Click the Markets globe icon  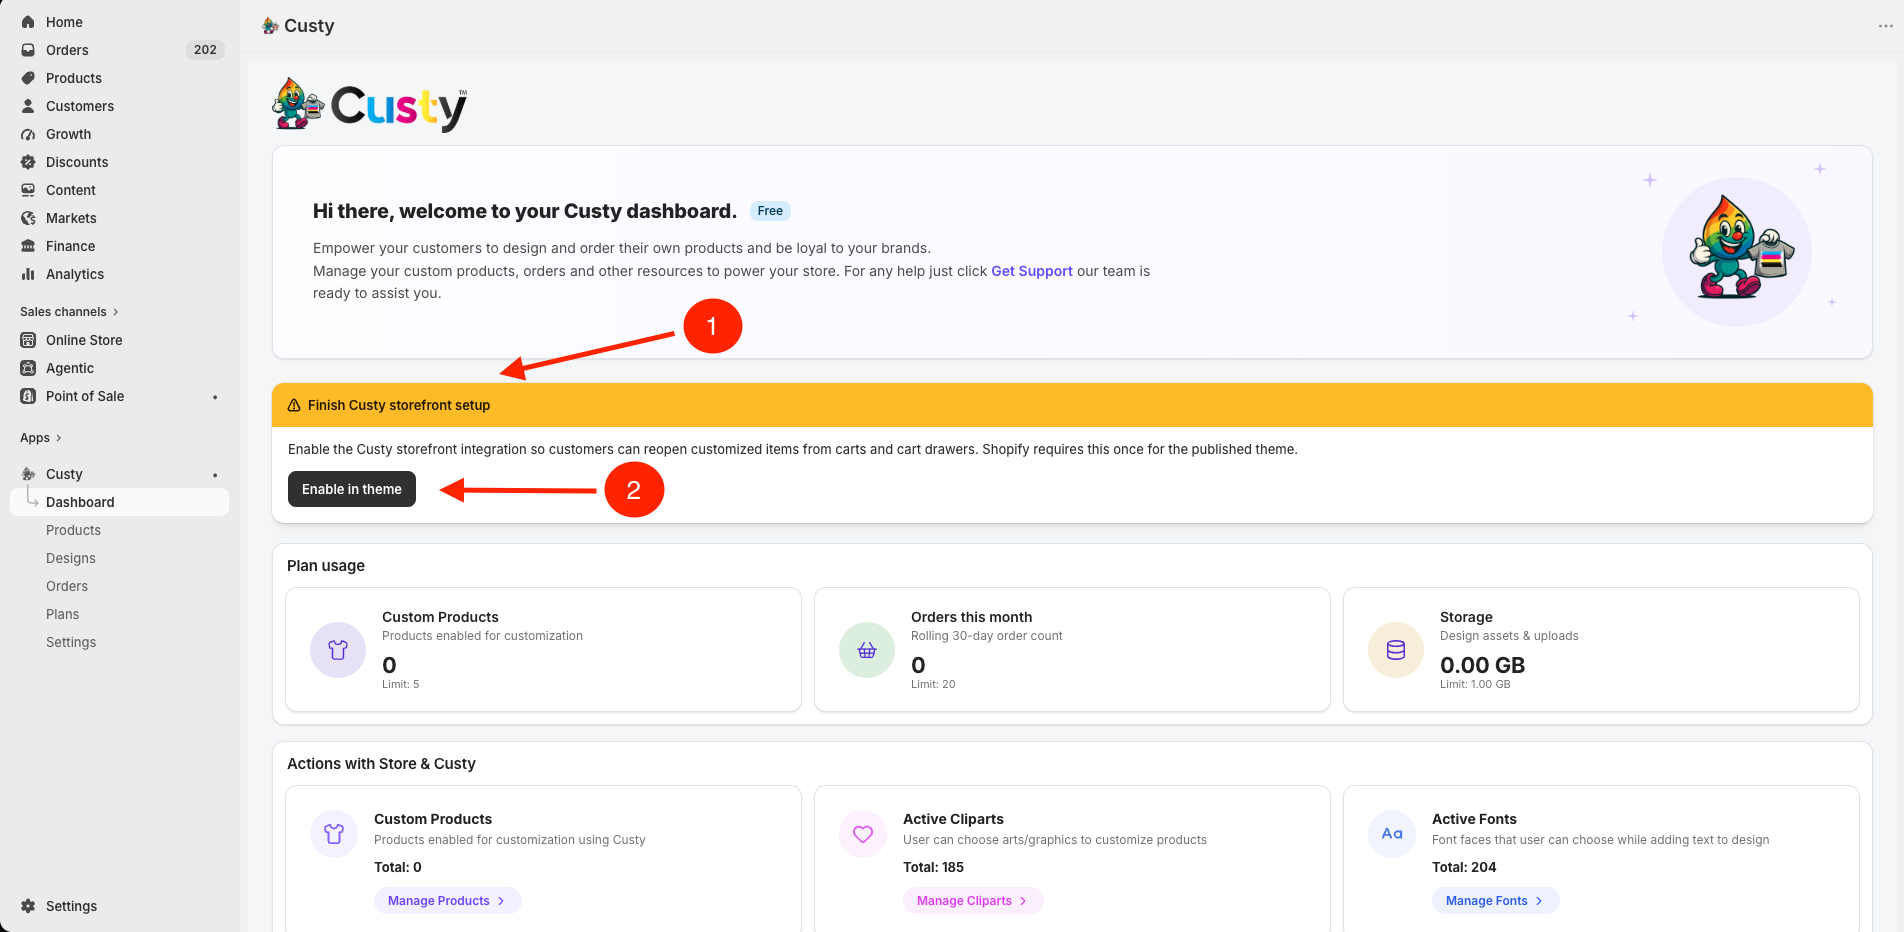pyautogui.click(x=28, y=218)
